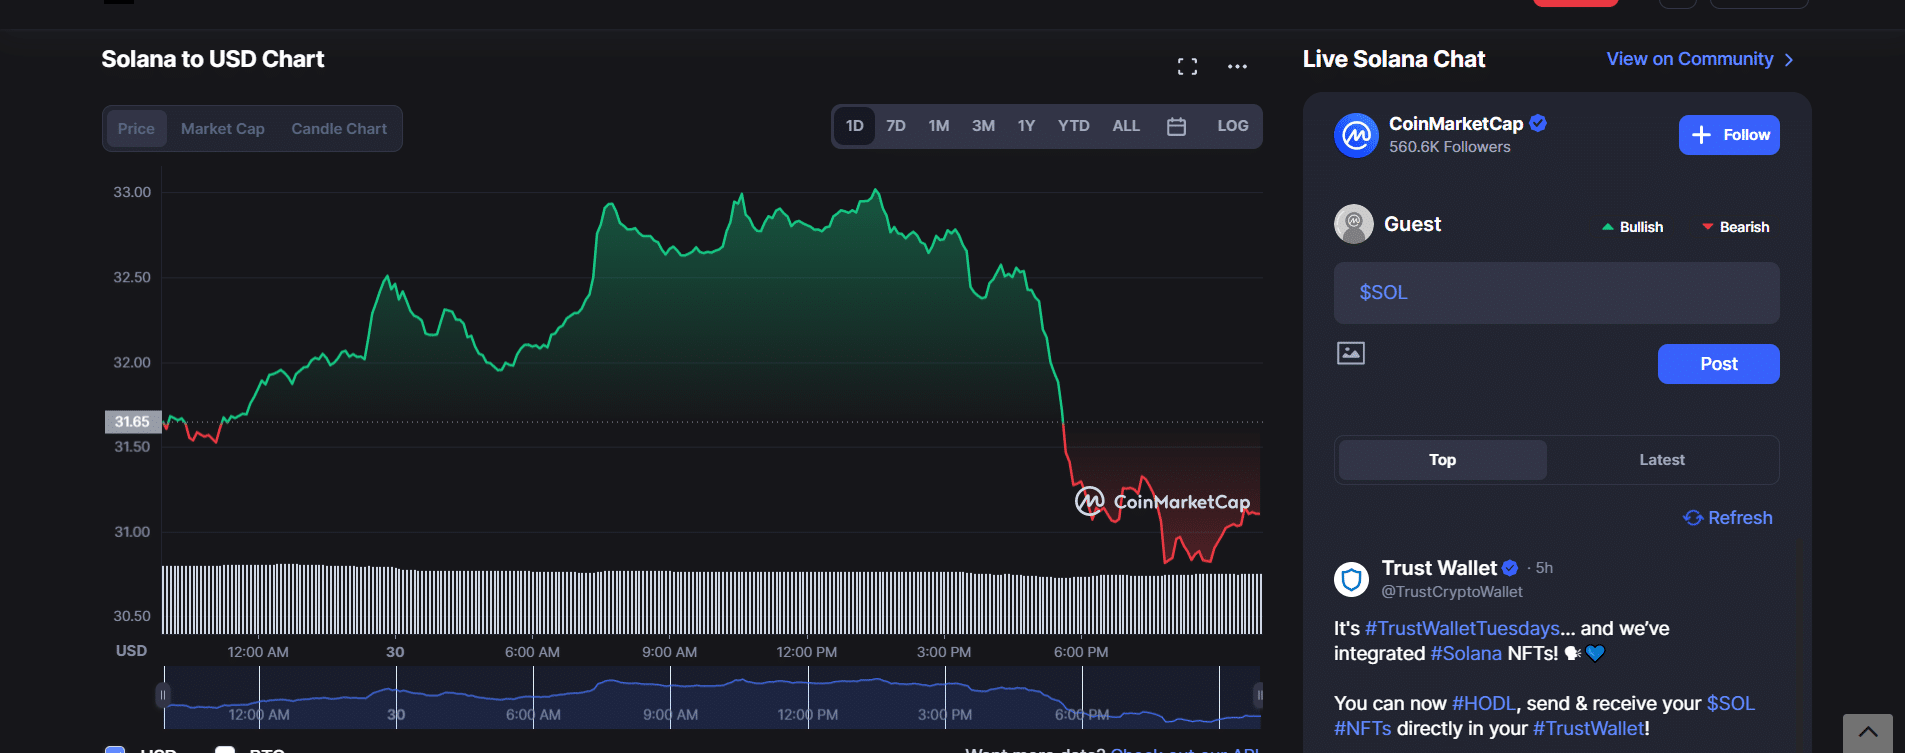
Task: Refresh the chat feed
Action: 1728,518
